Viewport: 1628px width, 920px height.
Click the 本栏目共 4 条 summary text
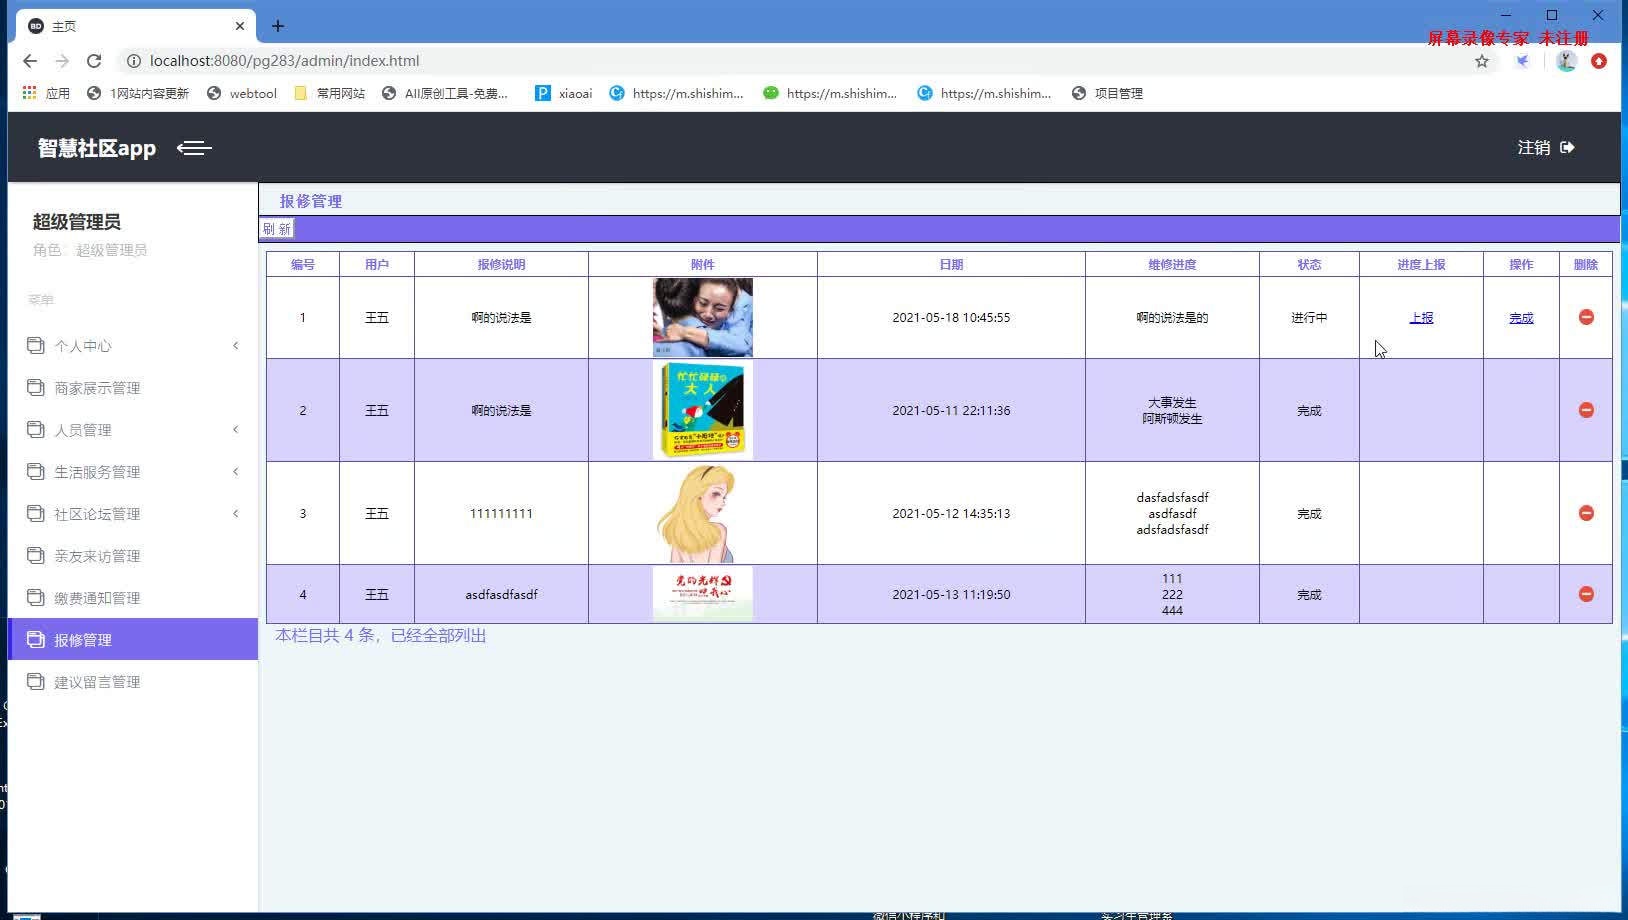(381, 636)
